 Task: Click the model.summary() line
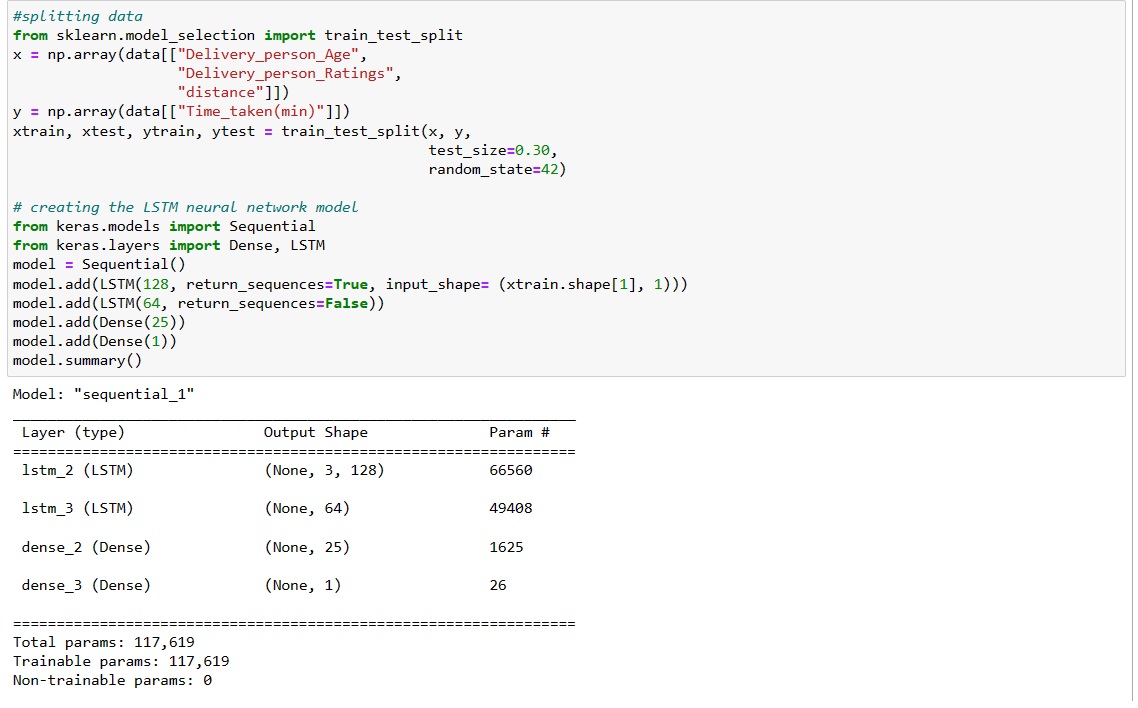coord(78,361)
